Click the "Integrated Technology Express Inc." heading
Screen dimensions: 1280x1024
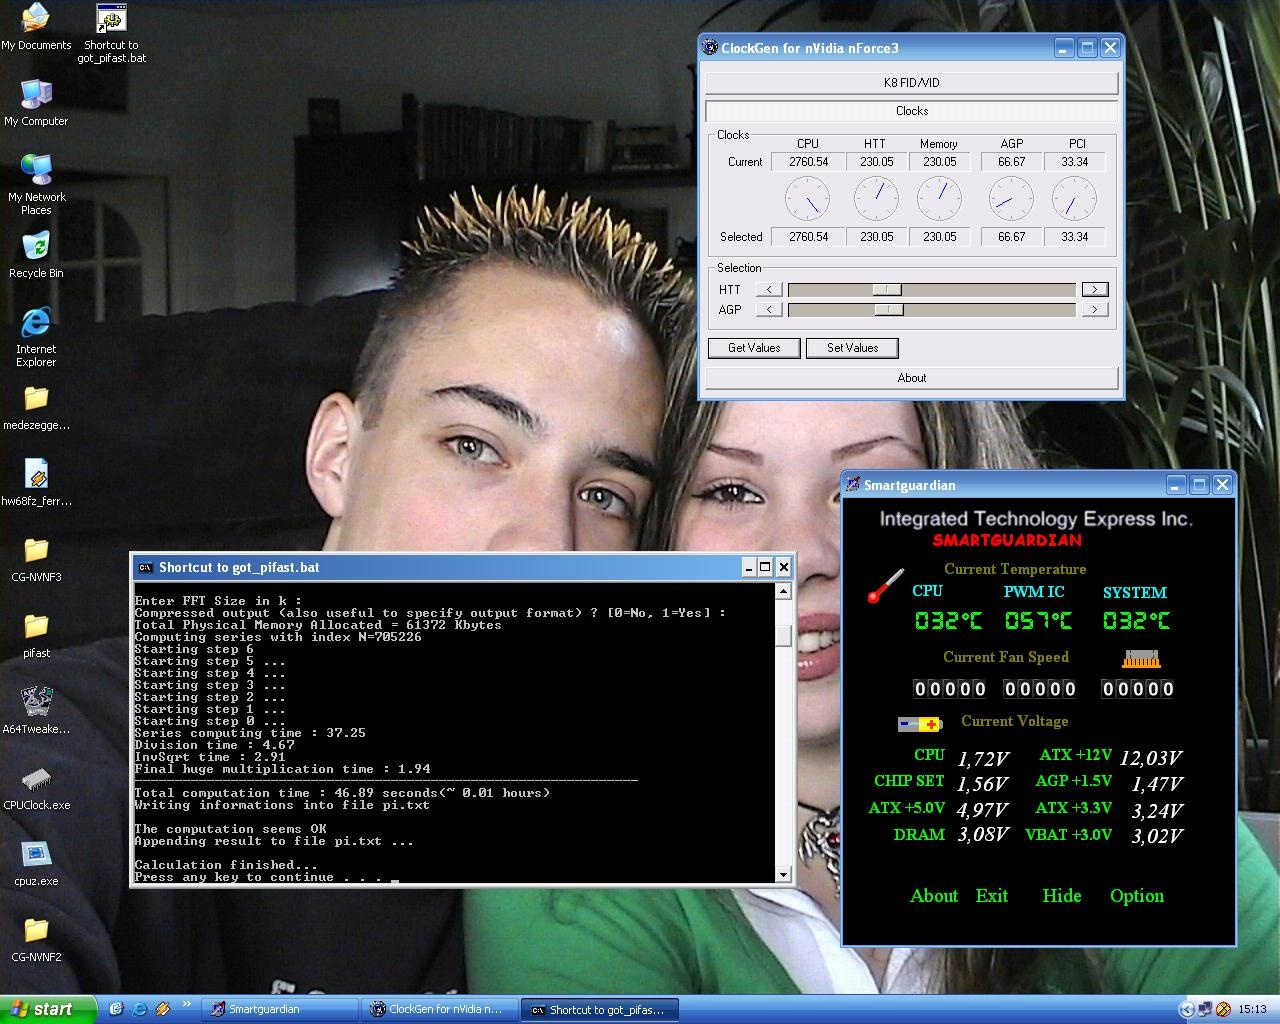(x=1036, y=519)
